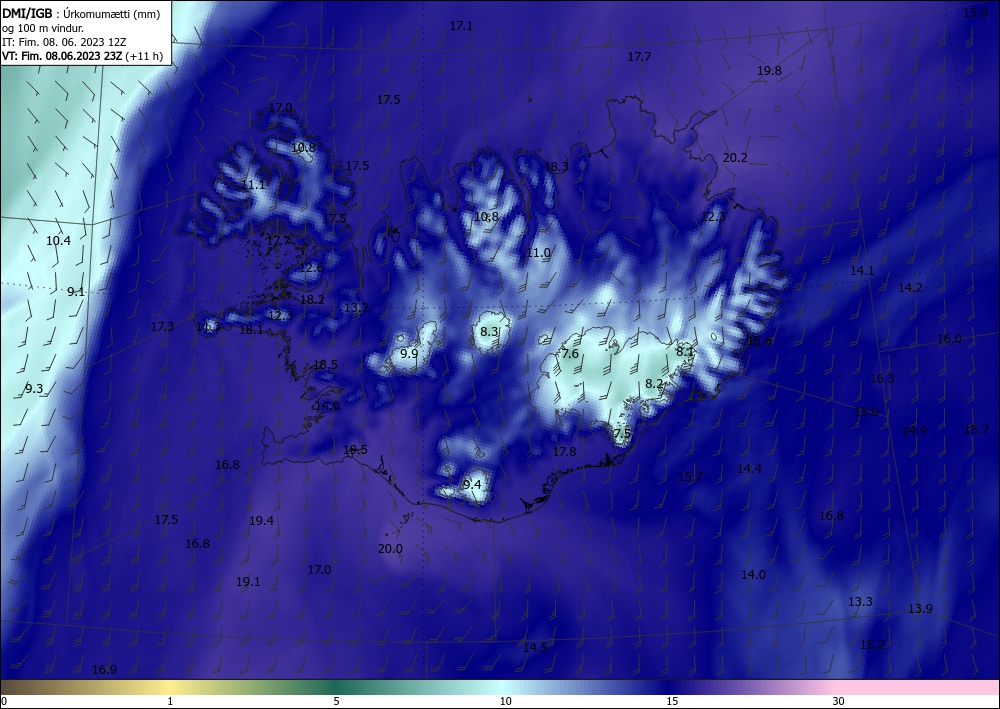Screen dimensions: 1000x709
Task: Click the map value 10.5
Action: tap(355, 450)
